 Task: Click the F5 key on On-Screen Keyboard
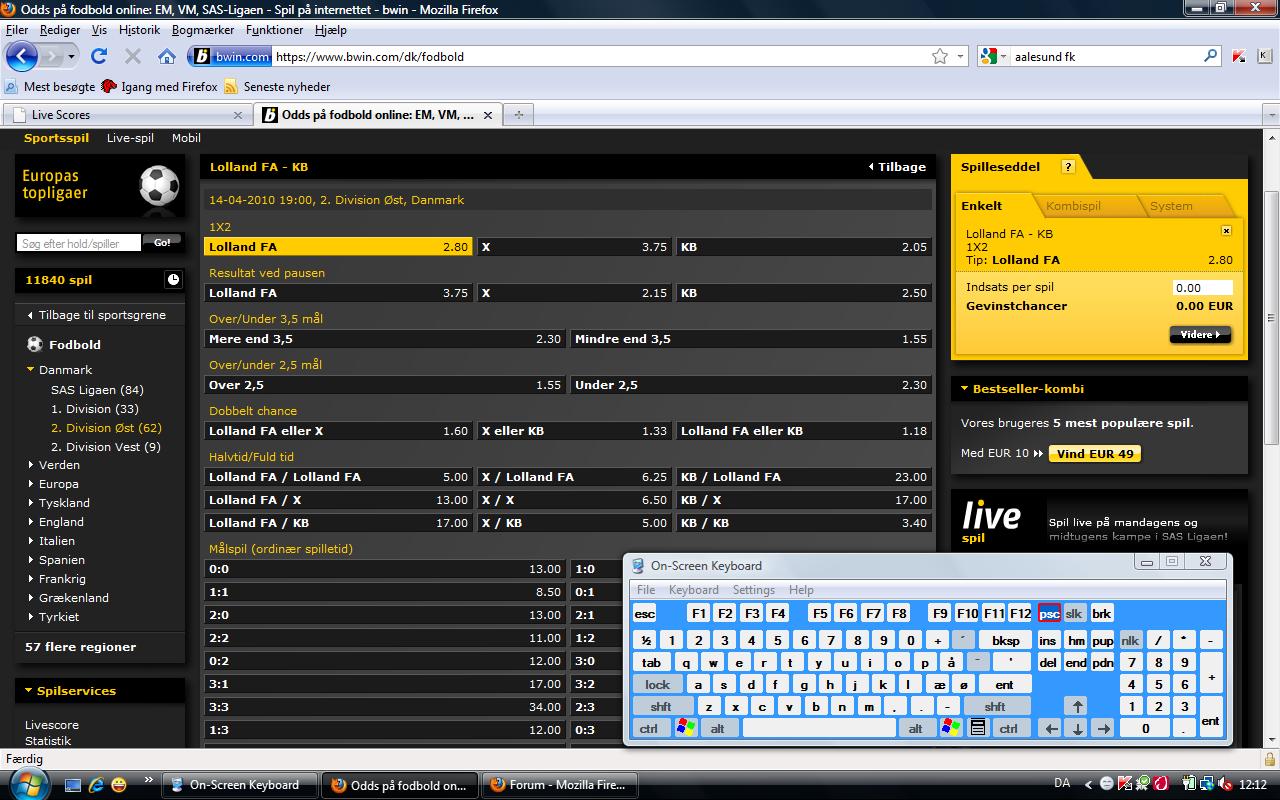820,614
